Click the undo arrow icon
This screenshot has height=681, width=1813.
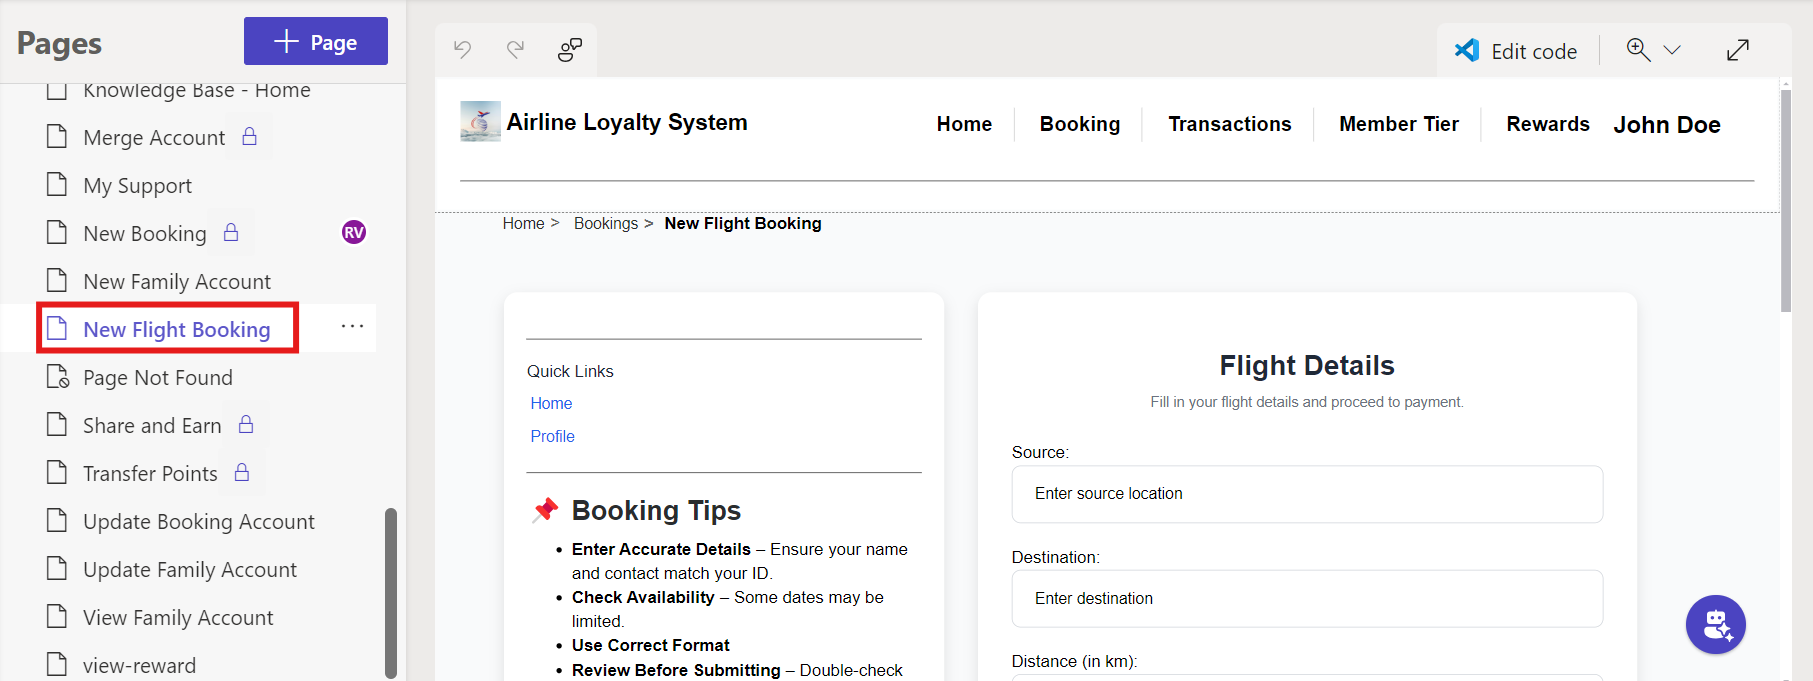462,49
